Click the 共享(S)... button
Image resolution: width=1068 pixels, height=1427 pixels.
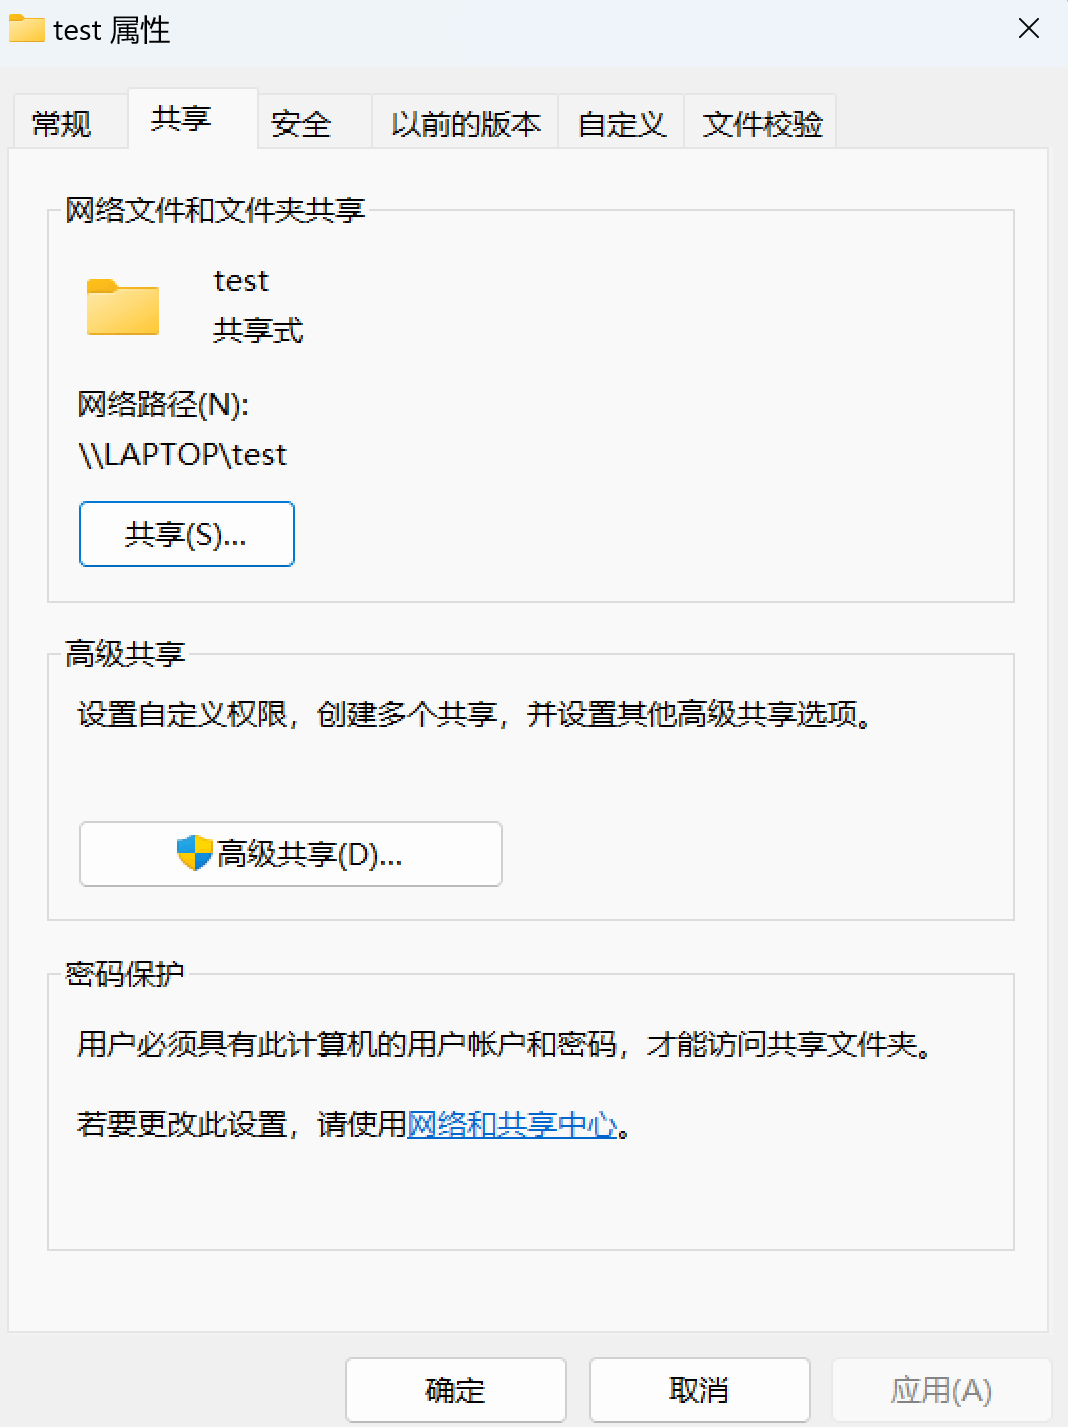pos(187,534)
